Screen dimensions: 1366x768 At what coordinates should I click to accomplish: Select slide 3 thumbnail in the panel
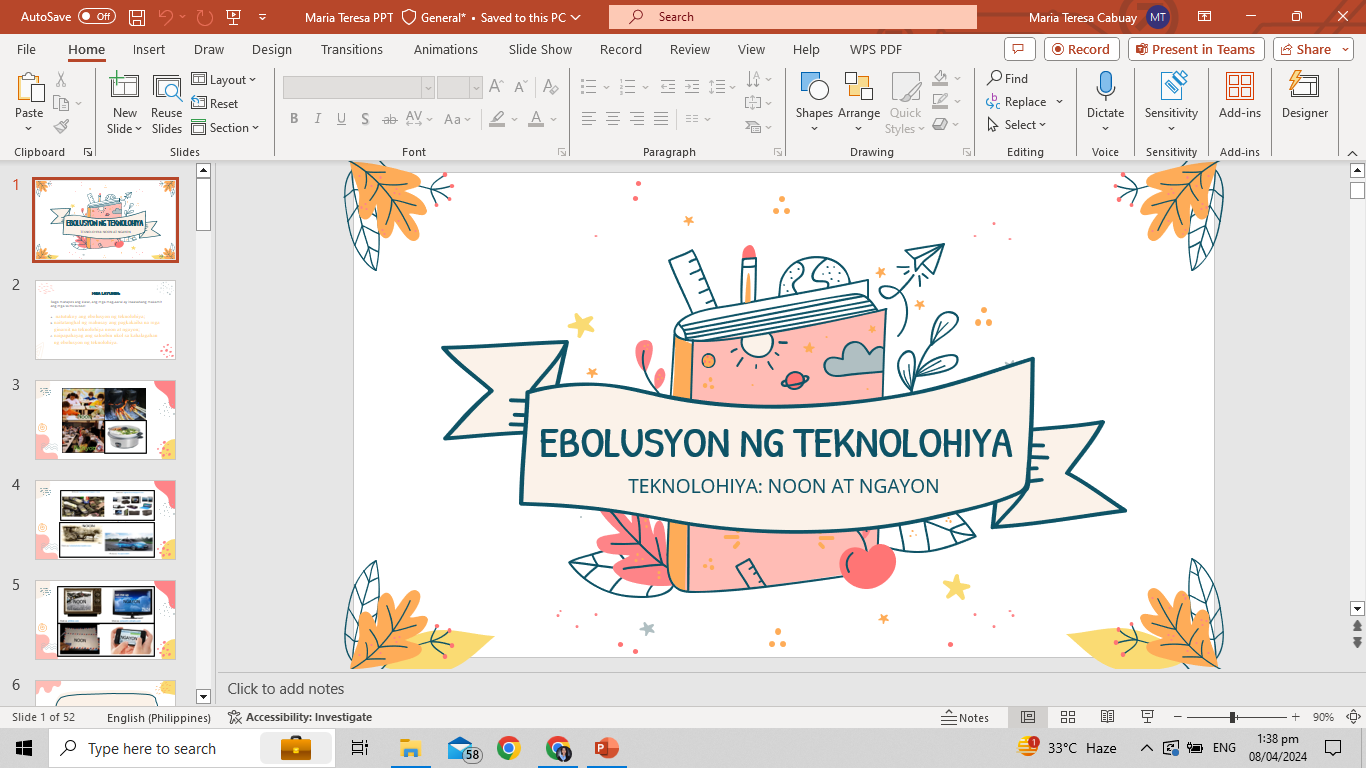click(x=105, y=420)
